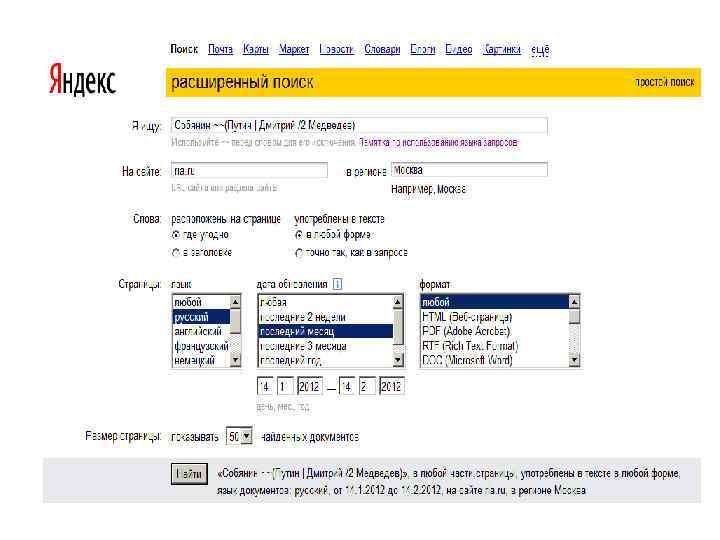Select французский in the language list

tap(201, 346)
